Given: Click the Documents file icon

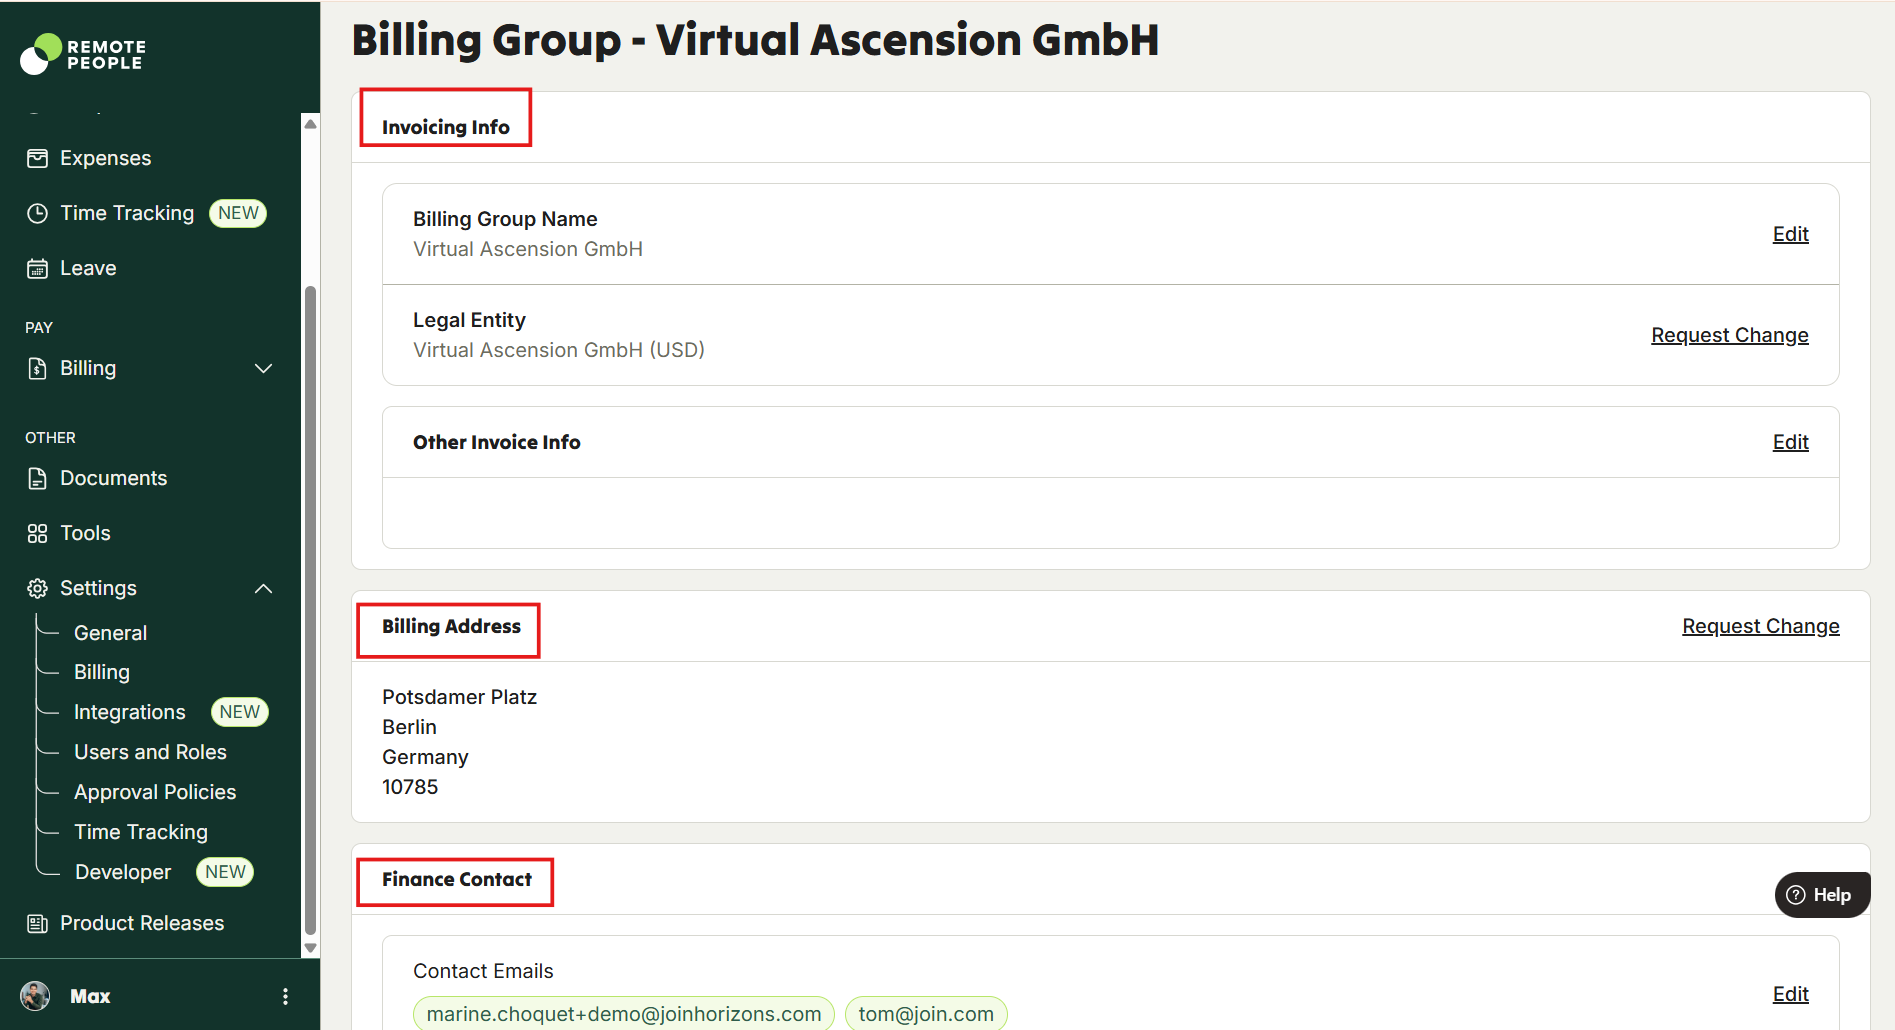Looking at the screenshot, I should point(37,478).
